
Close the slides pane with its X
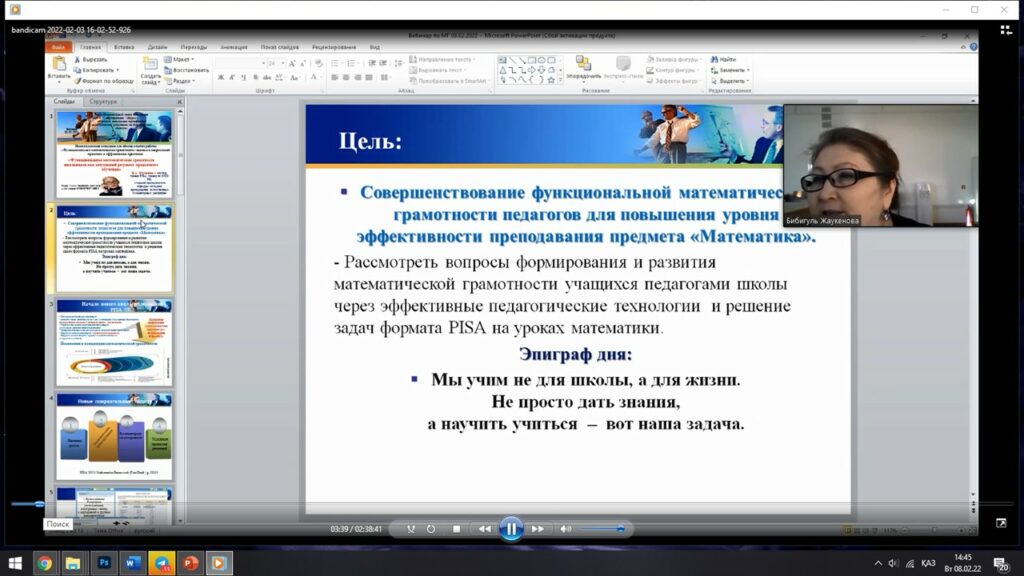pyautogui.click(x=180, y=101)
